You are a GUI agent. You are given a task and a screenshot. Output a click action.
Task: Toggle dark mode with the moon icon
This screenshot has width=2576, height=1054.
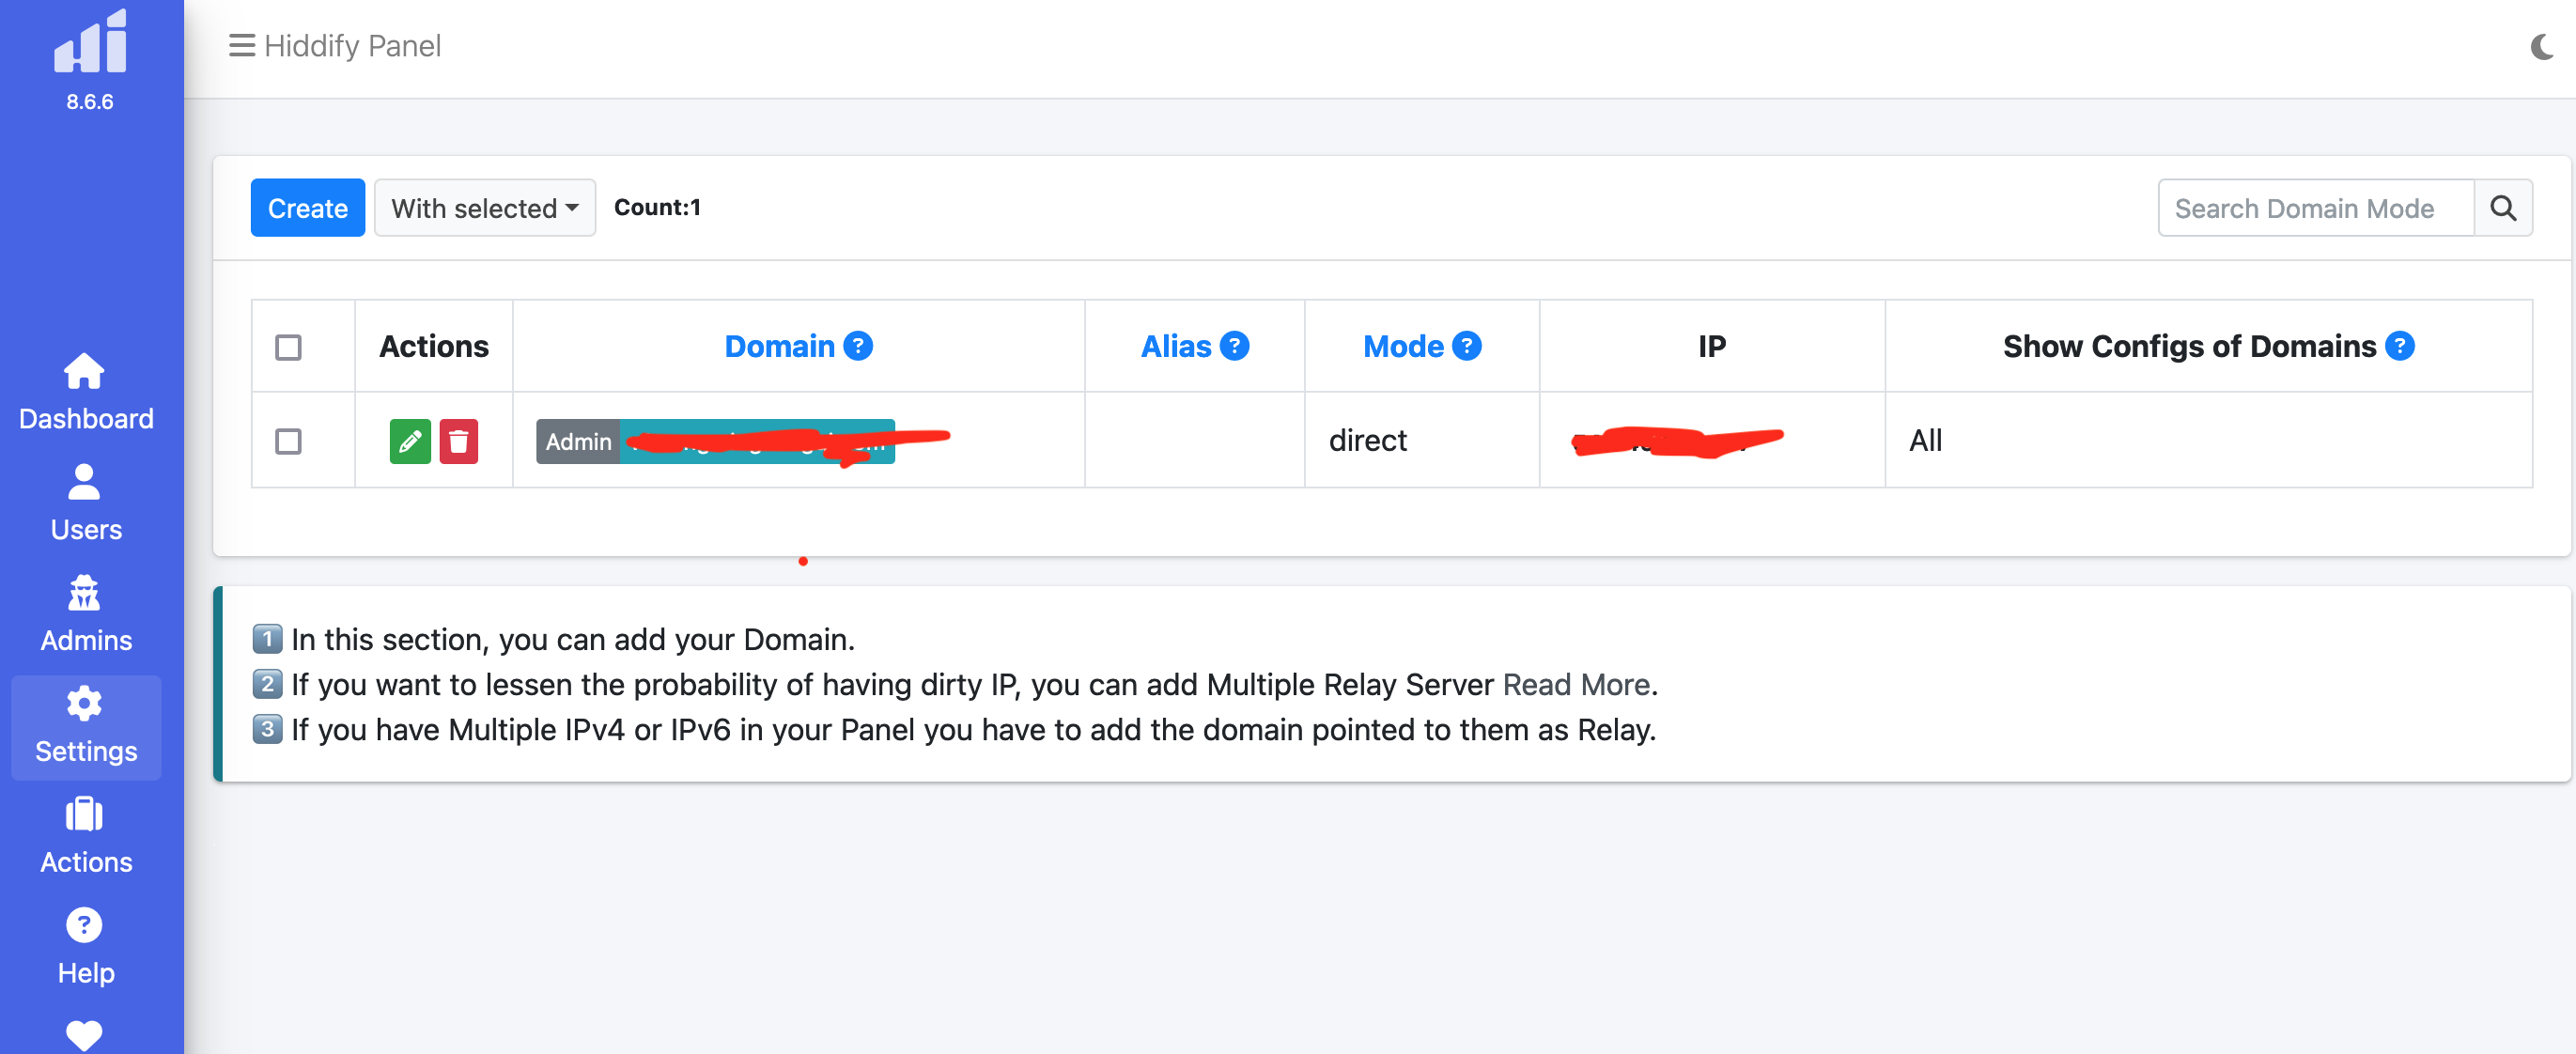[2540, 46]
